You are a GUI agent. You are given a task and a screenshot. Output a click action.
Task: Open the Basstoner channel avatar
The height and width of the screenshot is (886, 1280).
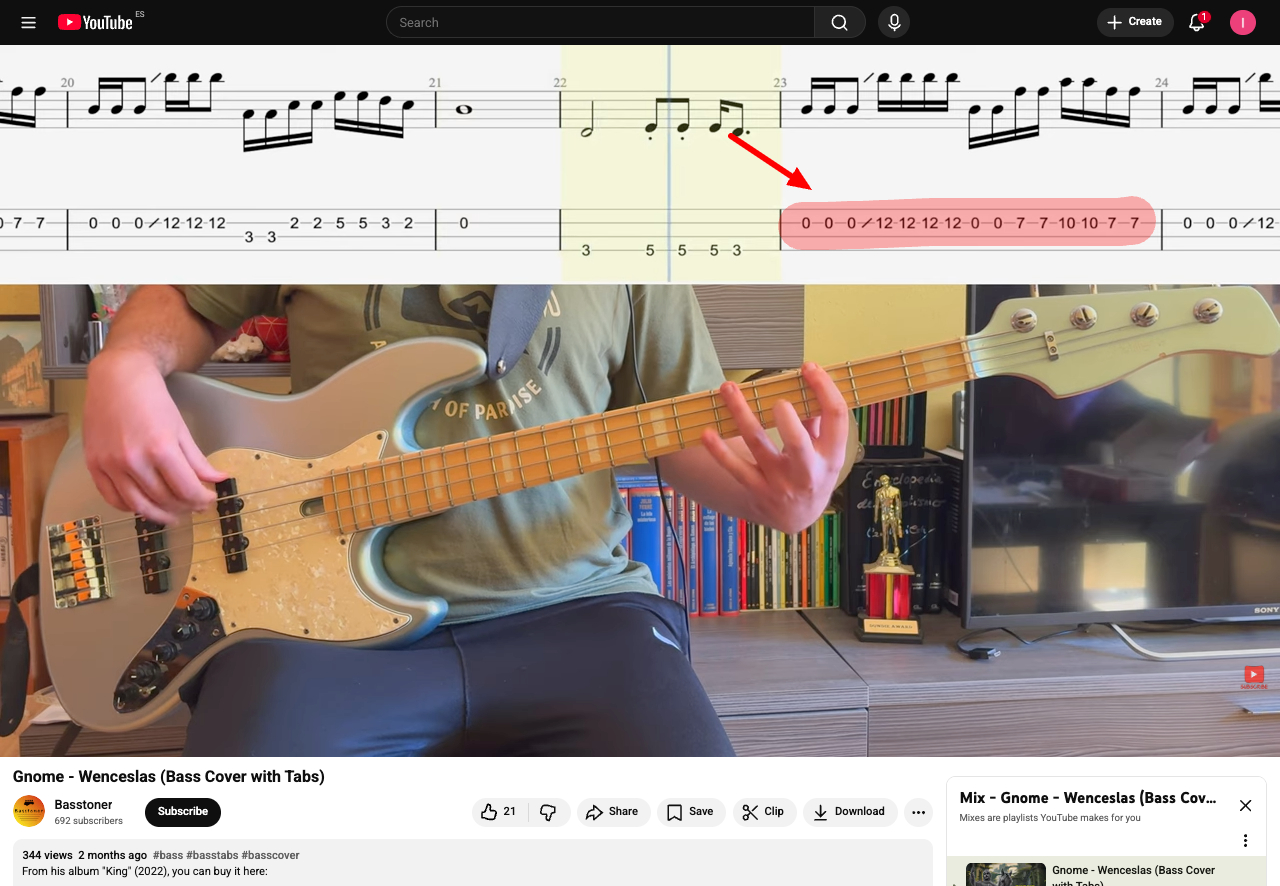pyautogui.click(x=29, y=811)
